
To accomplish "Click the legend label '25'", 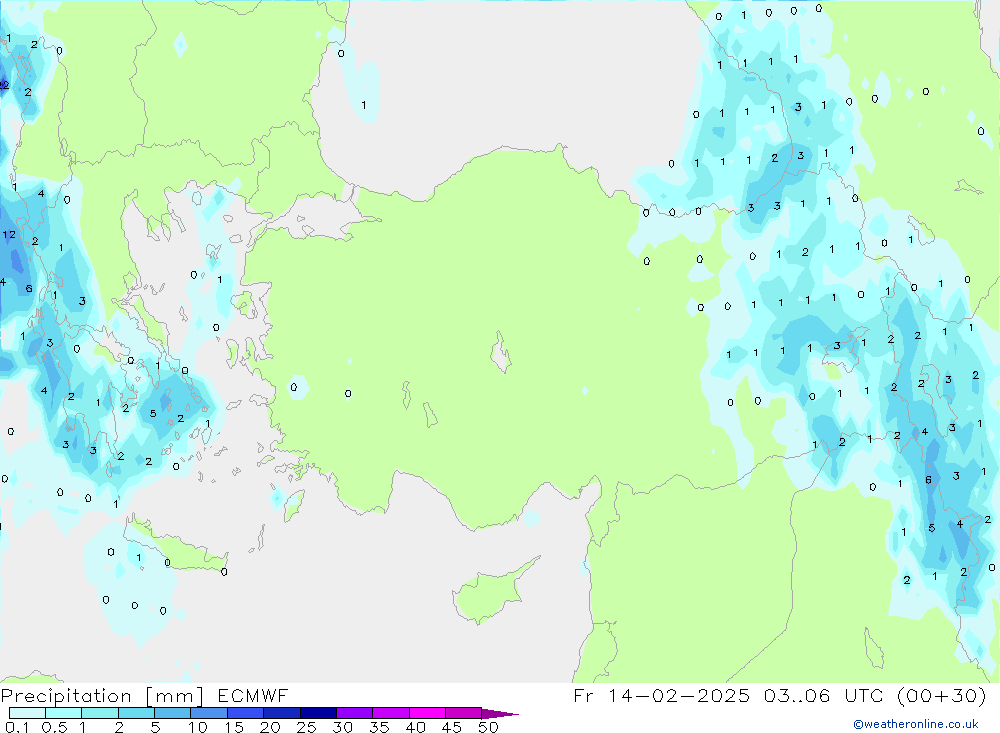I will pyautogui.click(x=307, y=727).
